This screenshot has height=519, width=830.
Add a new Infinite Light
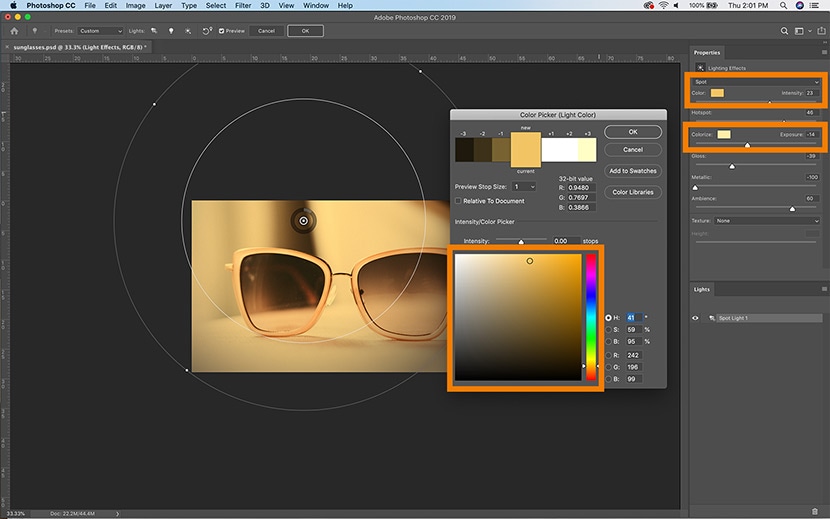[189, 31]
